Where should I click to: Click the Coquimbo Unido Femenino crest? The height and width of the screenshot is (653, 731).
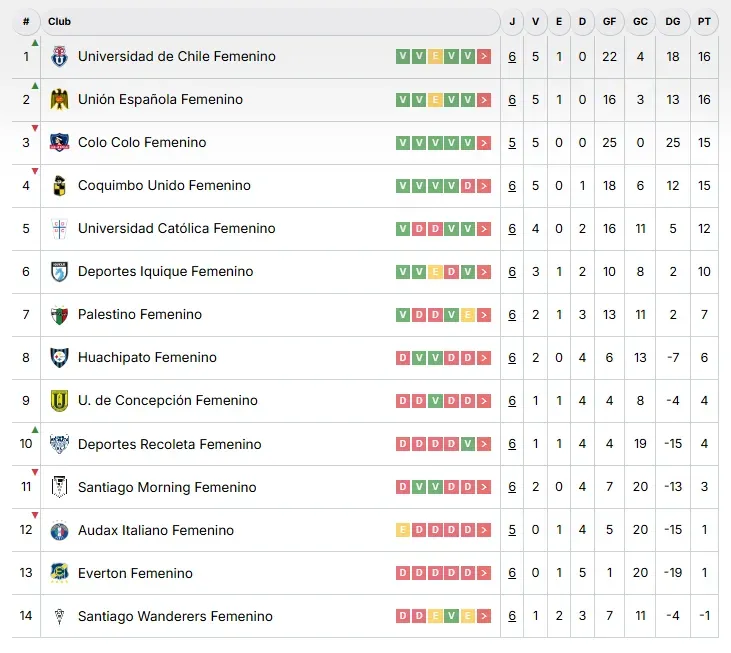[x=59, y=186]
